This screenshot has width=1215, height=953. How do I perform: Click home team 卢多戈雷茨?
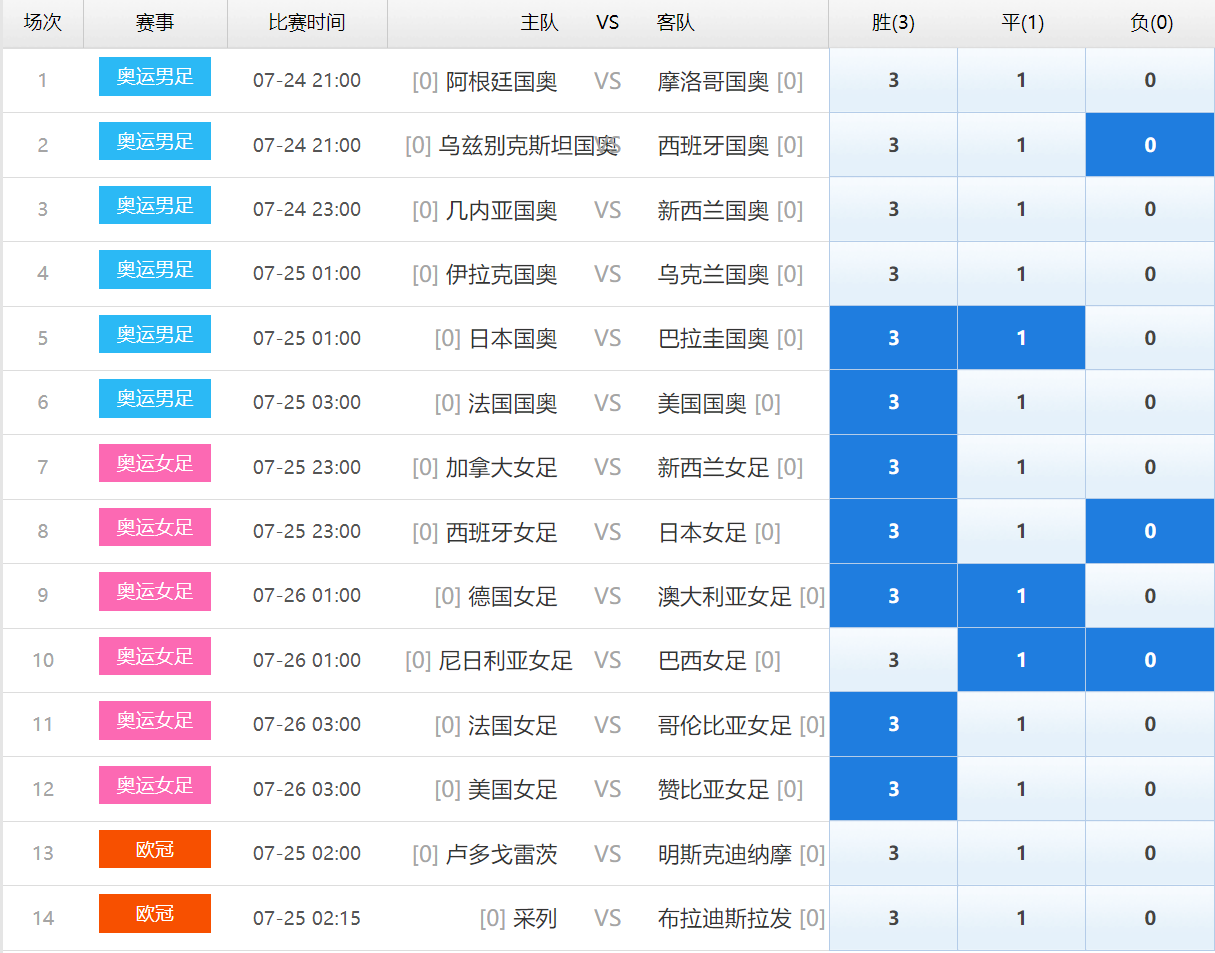[502, 854]
